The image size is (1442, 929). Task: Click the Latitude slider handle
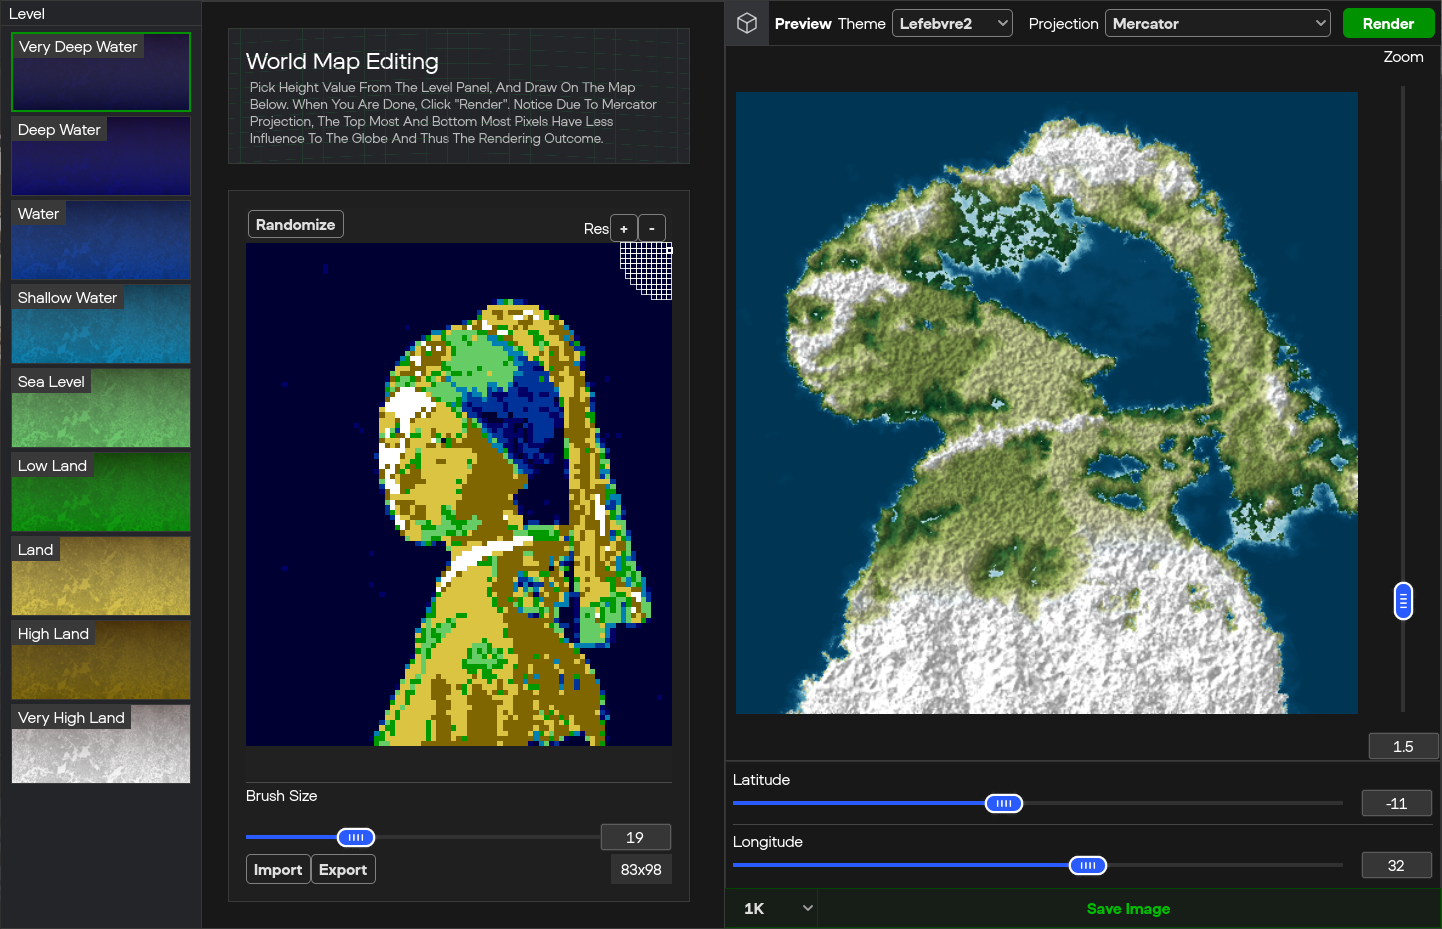pyautogui.click(x=1004, y=803)
